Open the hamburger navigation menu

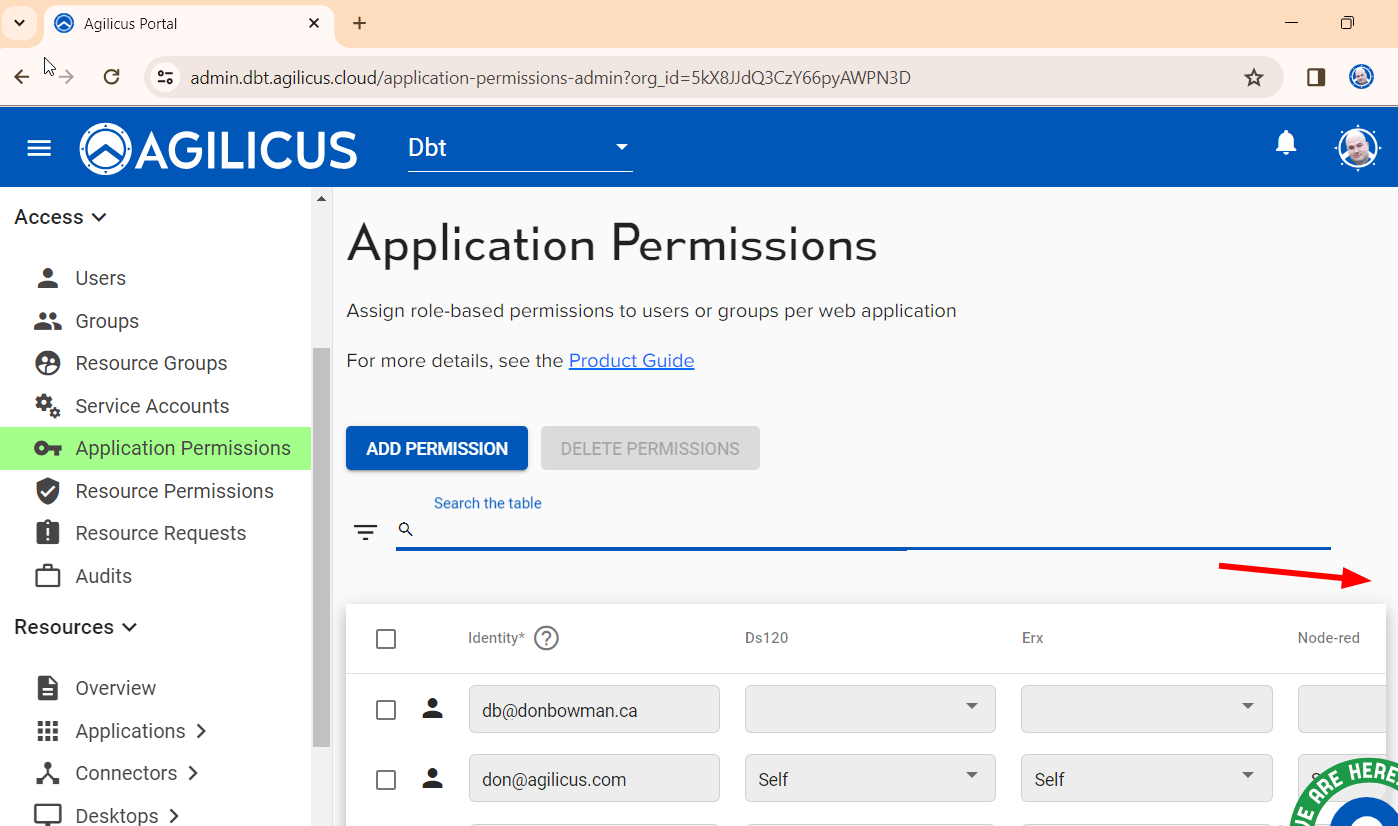[39, 148]
